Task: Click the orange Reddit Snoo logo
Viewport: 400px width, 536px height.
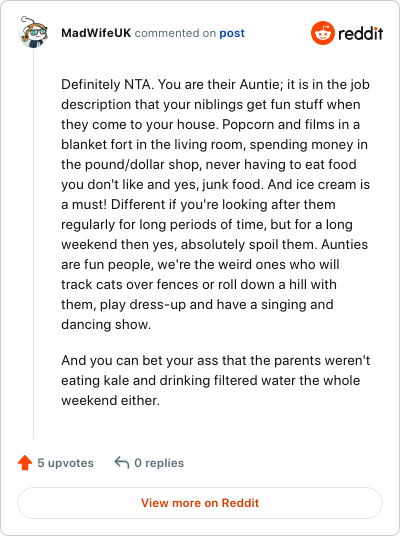Action: (323, 33)
